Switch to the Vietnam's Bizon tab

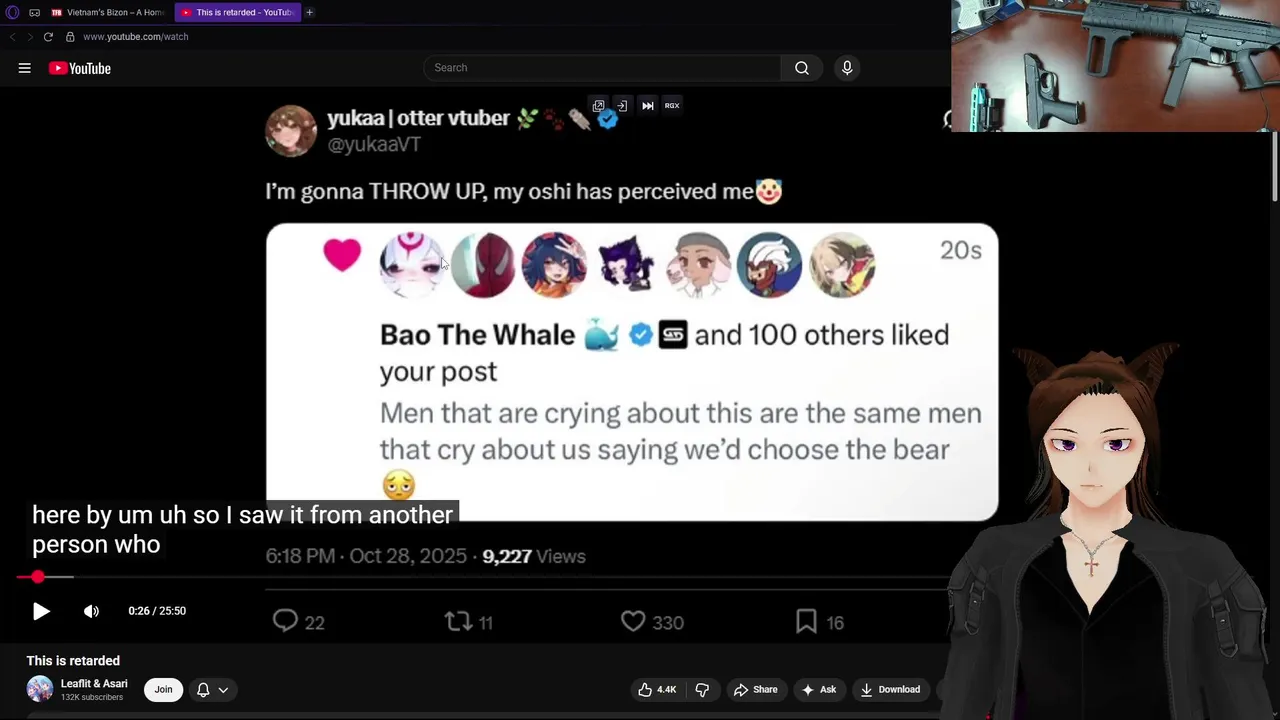click(108, 12)
